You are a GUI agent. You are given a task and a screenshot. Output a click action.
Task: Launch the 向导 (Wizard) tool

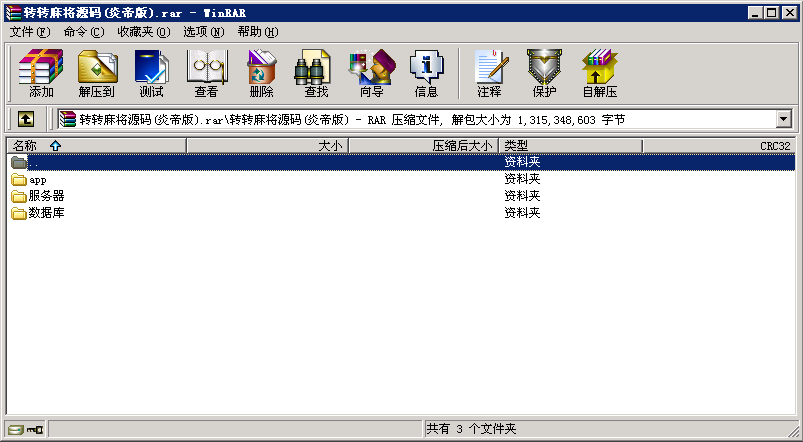tap(371, 72)
